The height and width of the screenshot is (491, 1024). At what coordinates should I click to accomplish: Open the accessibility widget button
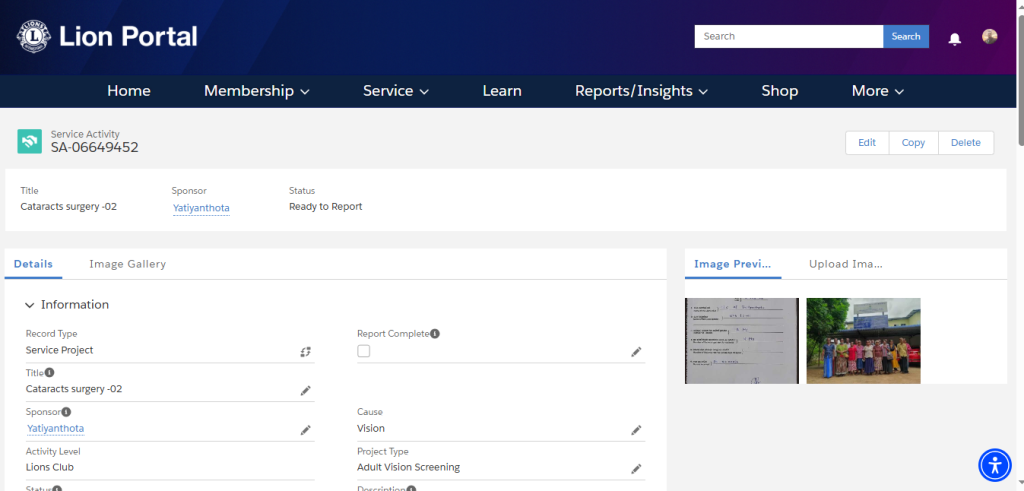(995, 465)
